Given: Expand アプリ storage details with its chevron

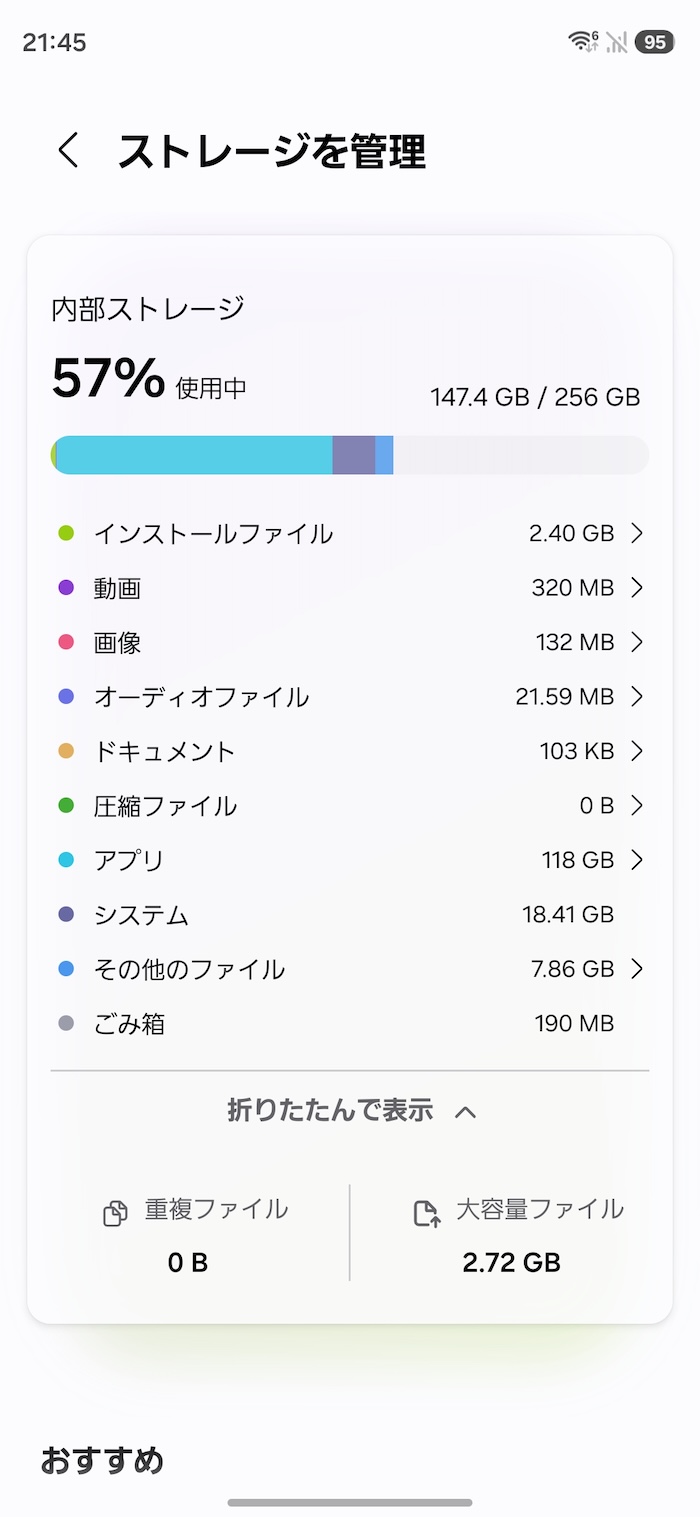Looking at the screenshot, I should tap(638, 860).
